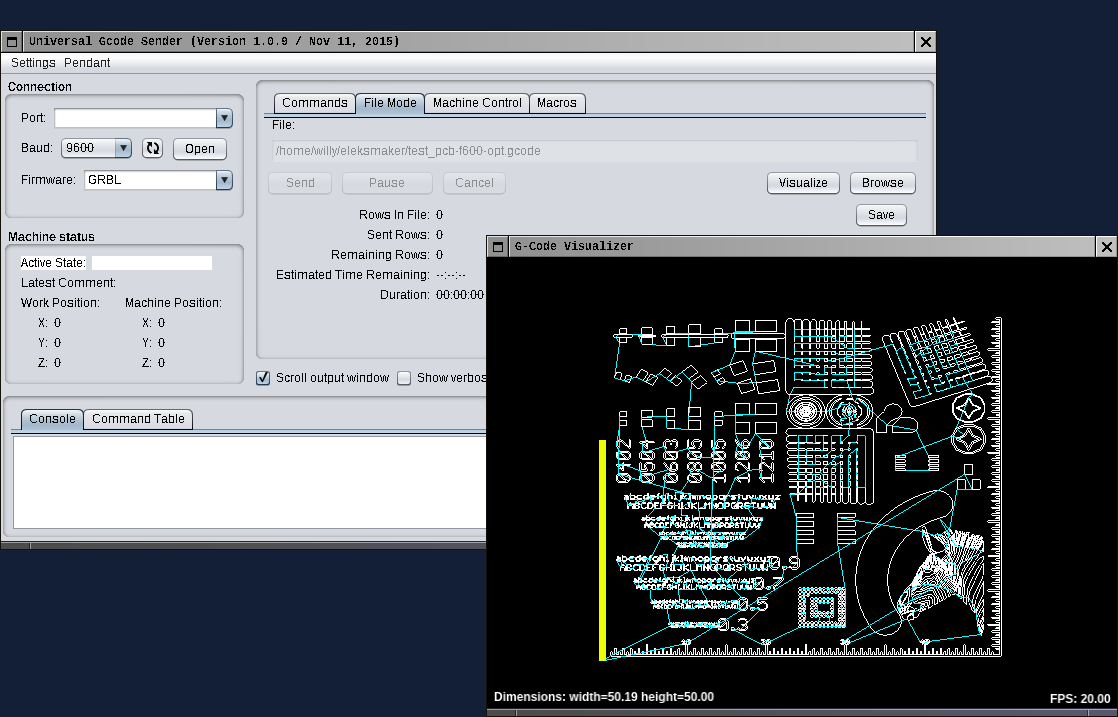The height and width of the screenshot is (717, 1118).
Task: Click inside the Console output area
Action: pyautogui.click(x=250, y=482)
